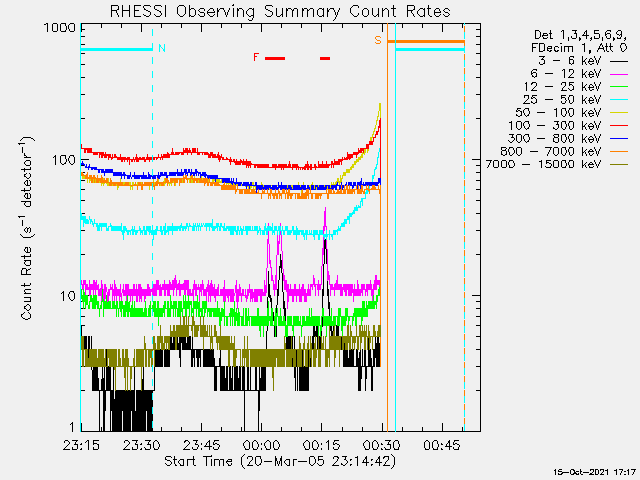This screenshot has width=640, height=480.
Task: Click the green 12-25 keV legend line
Action: click(619, 87)
